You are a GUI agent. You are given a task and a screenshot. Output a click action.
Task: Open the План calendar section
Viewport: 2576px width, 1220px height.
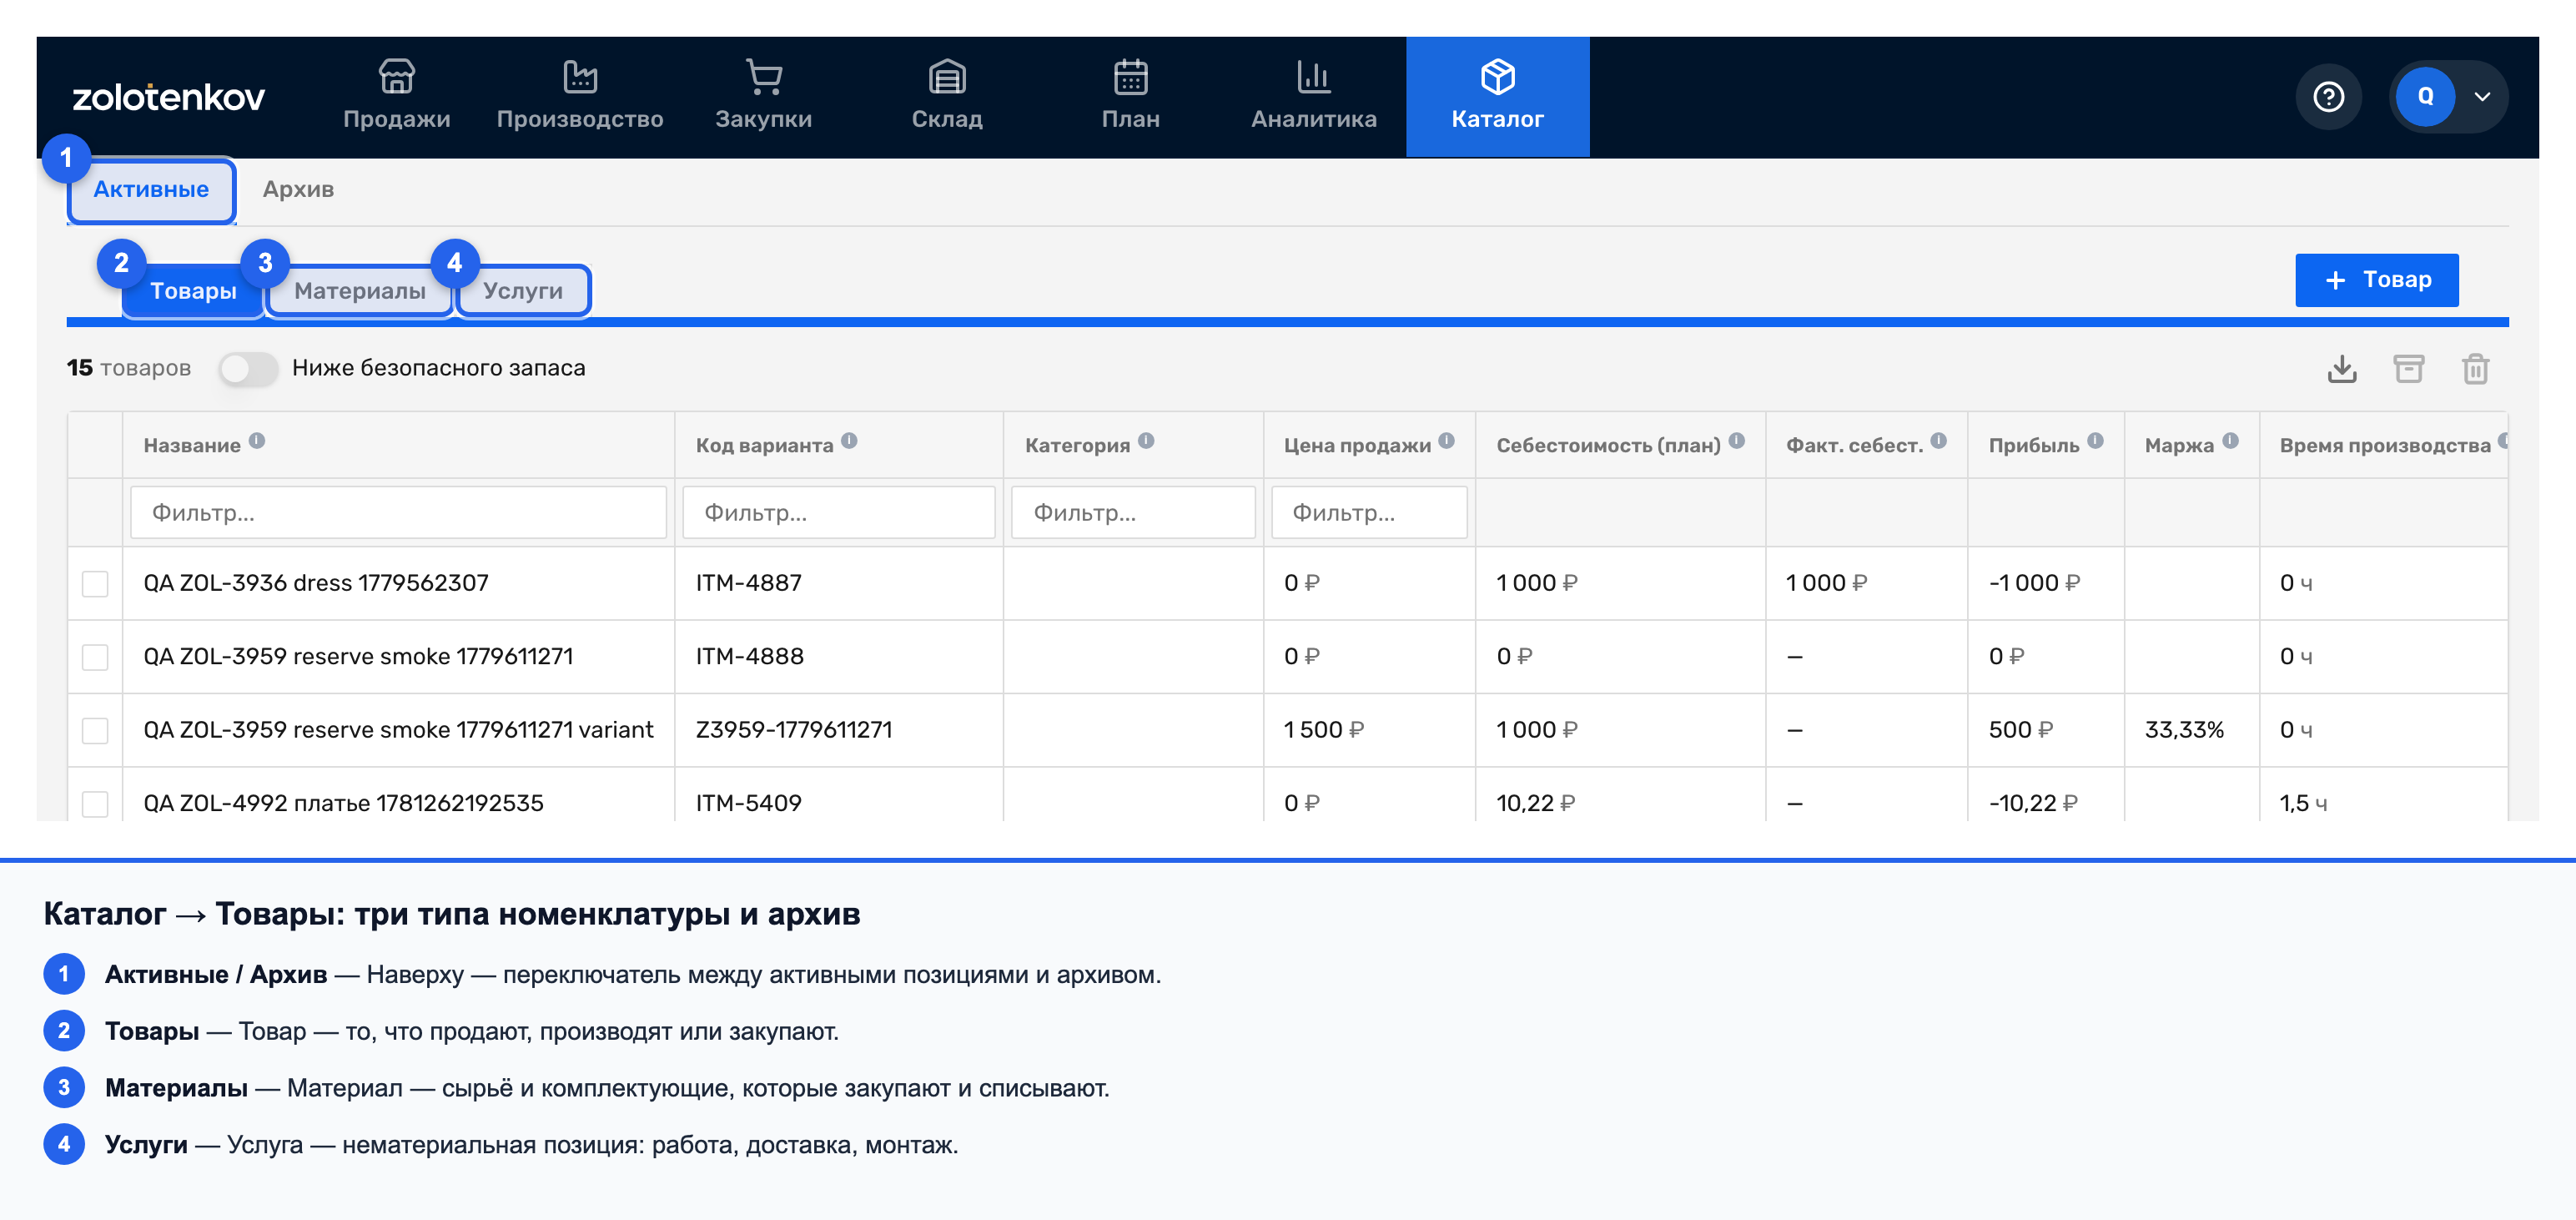[1130, 96]
